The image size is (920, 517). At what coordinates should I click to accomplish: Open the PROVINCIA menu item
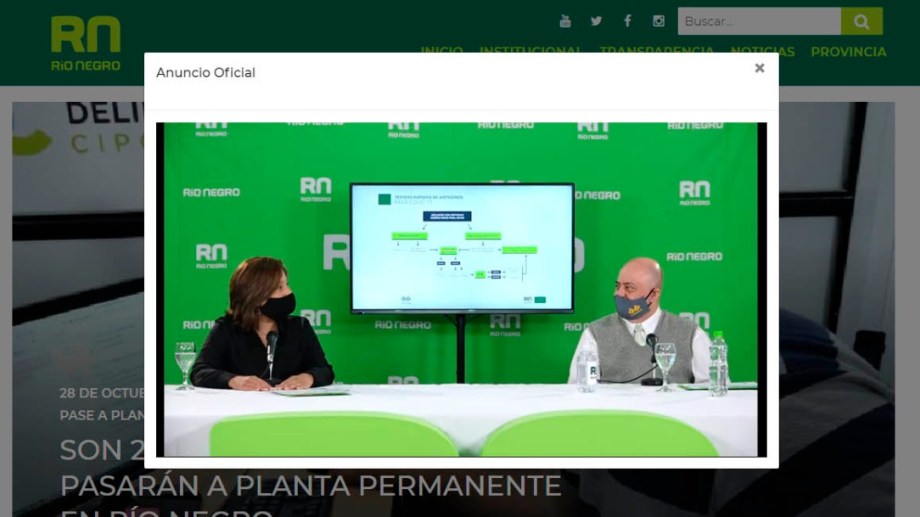(x=848, y=52)
